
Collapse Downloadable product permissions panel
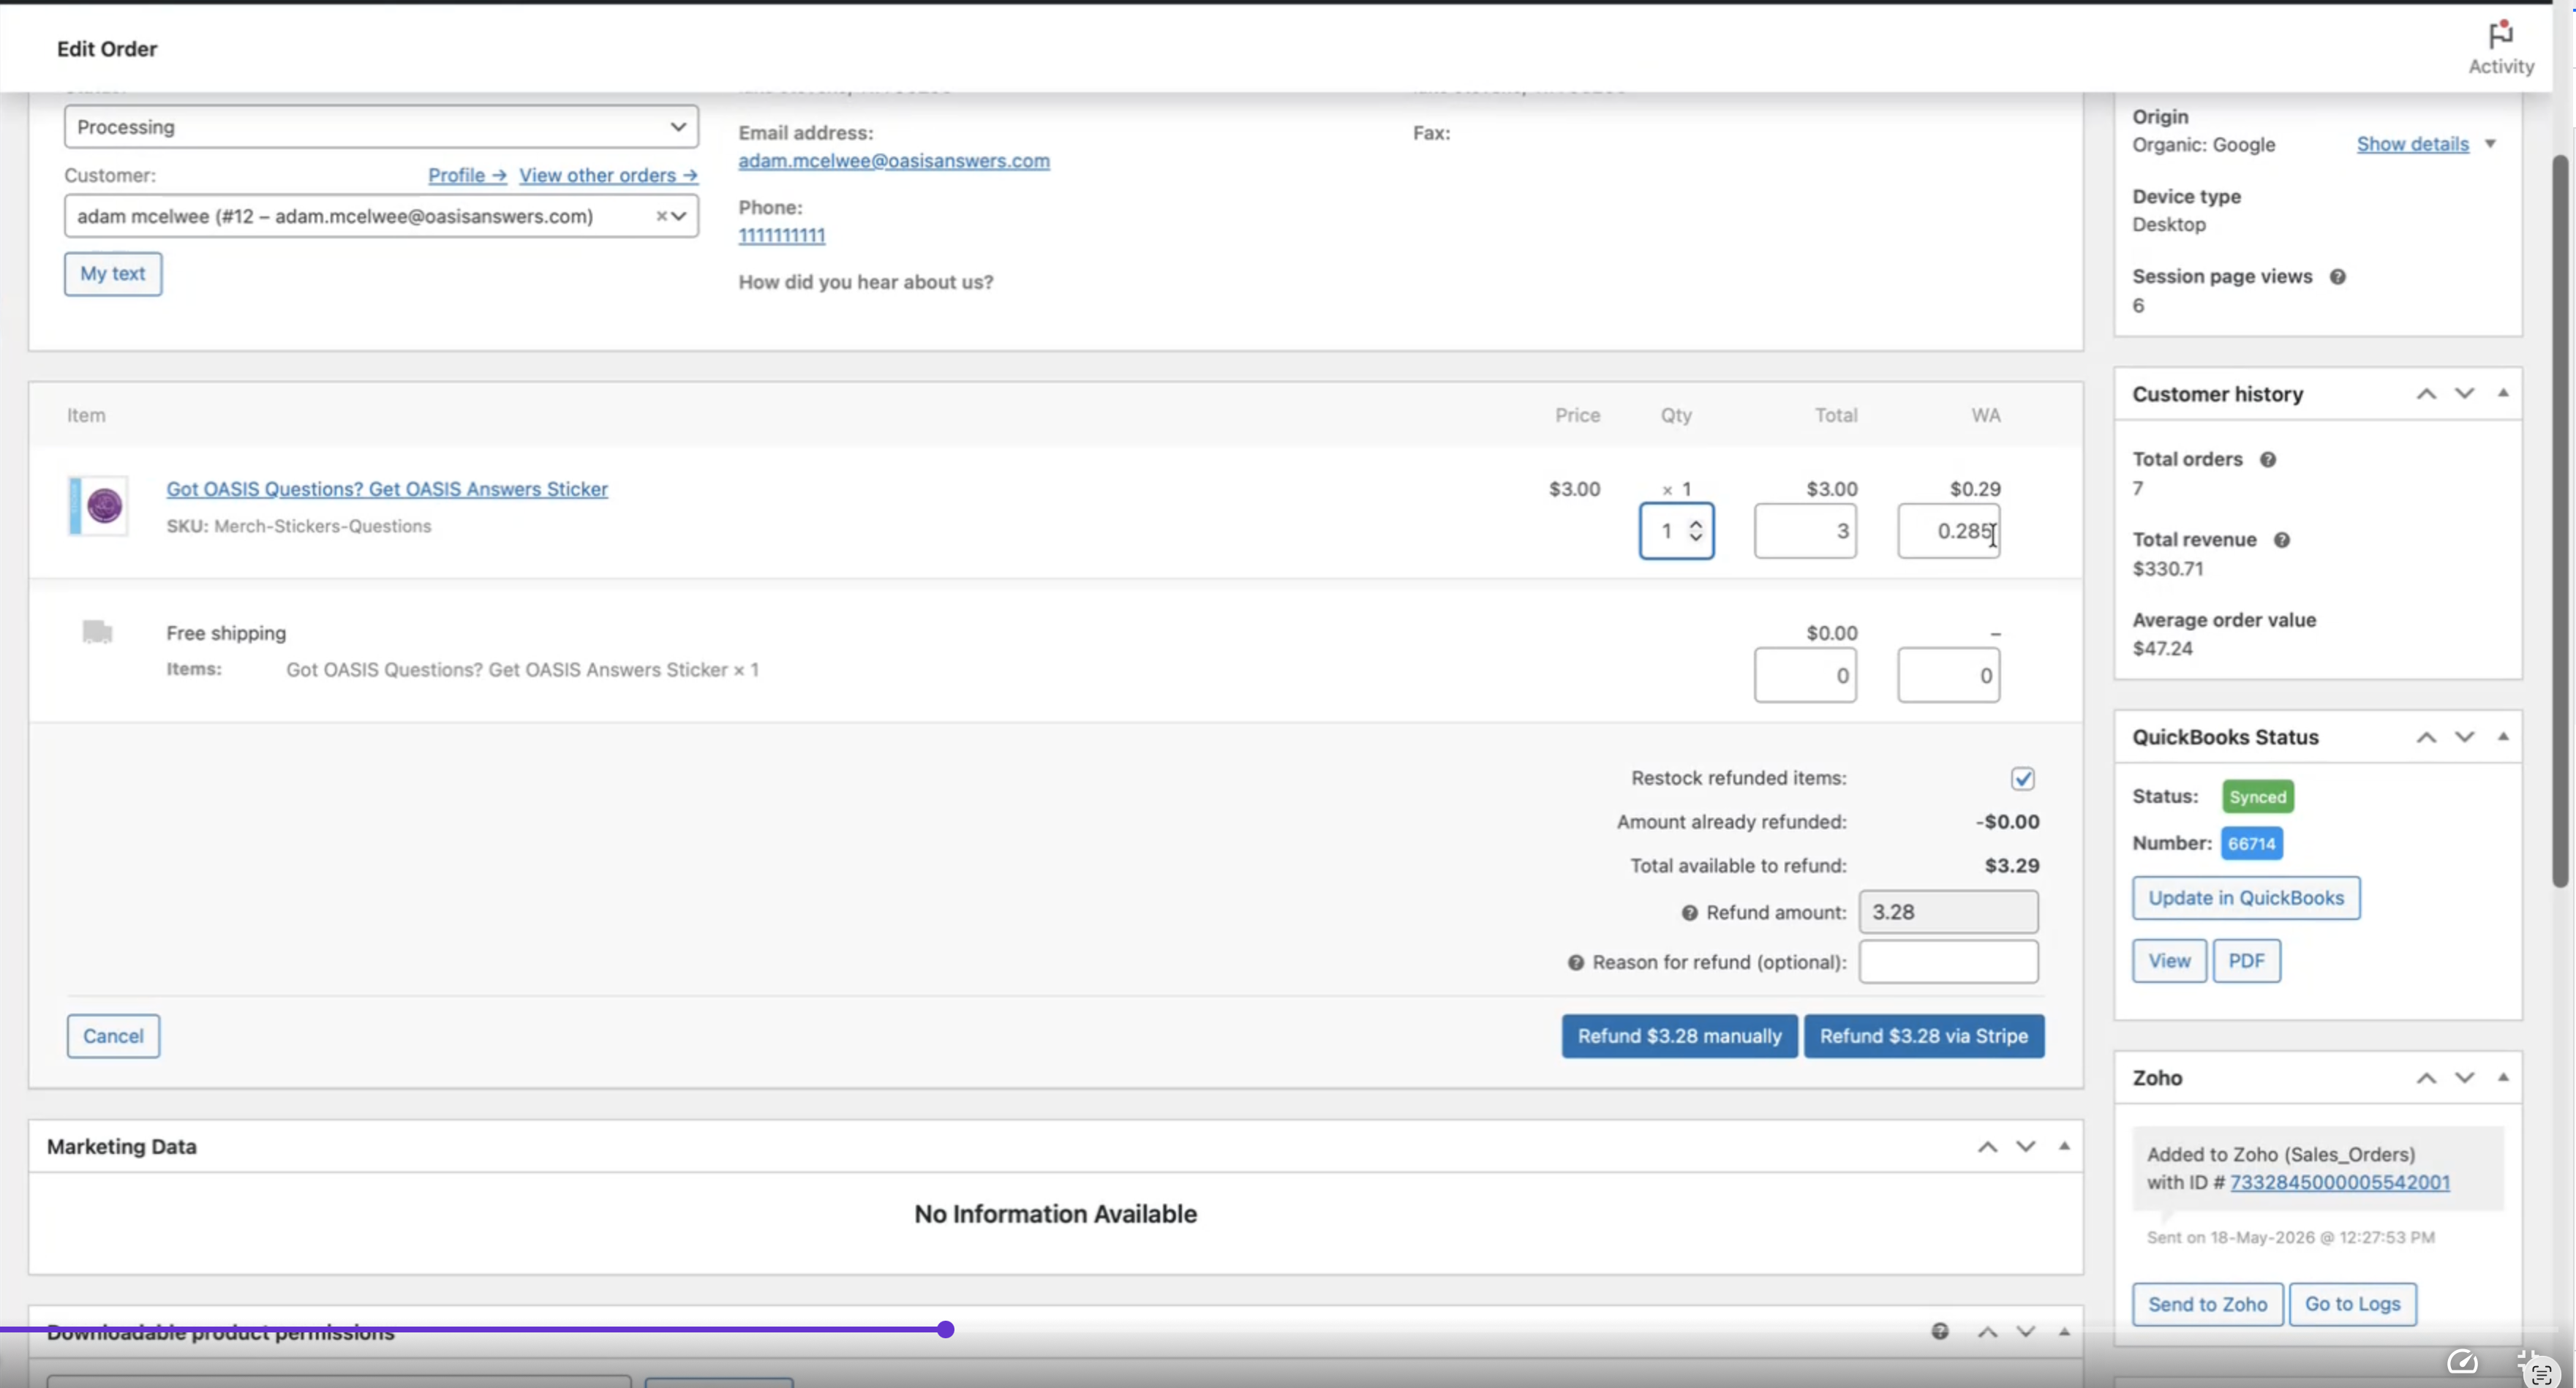pos(2064,1332)
